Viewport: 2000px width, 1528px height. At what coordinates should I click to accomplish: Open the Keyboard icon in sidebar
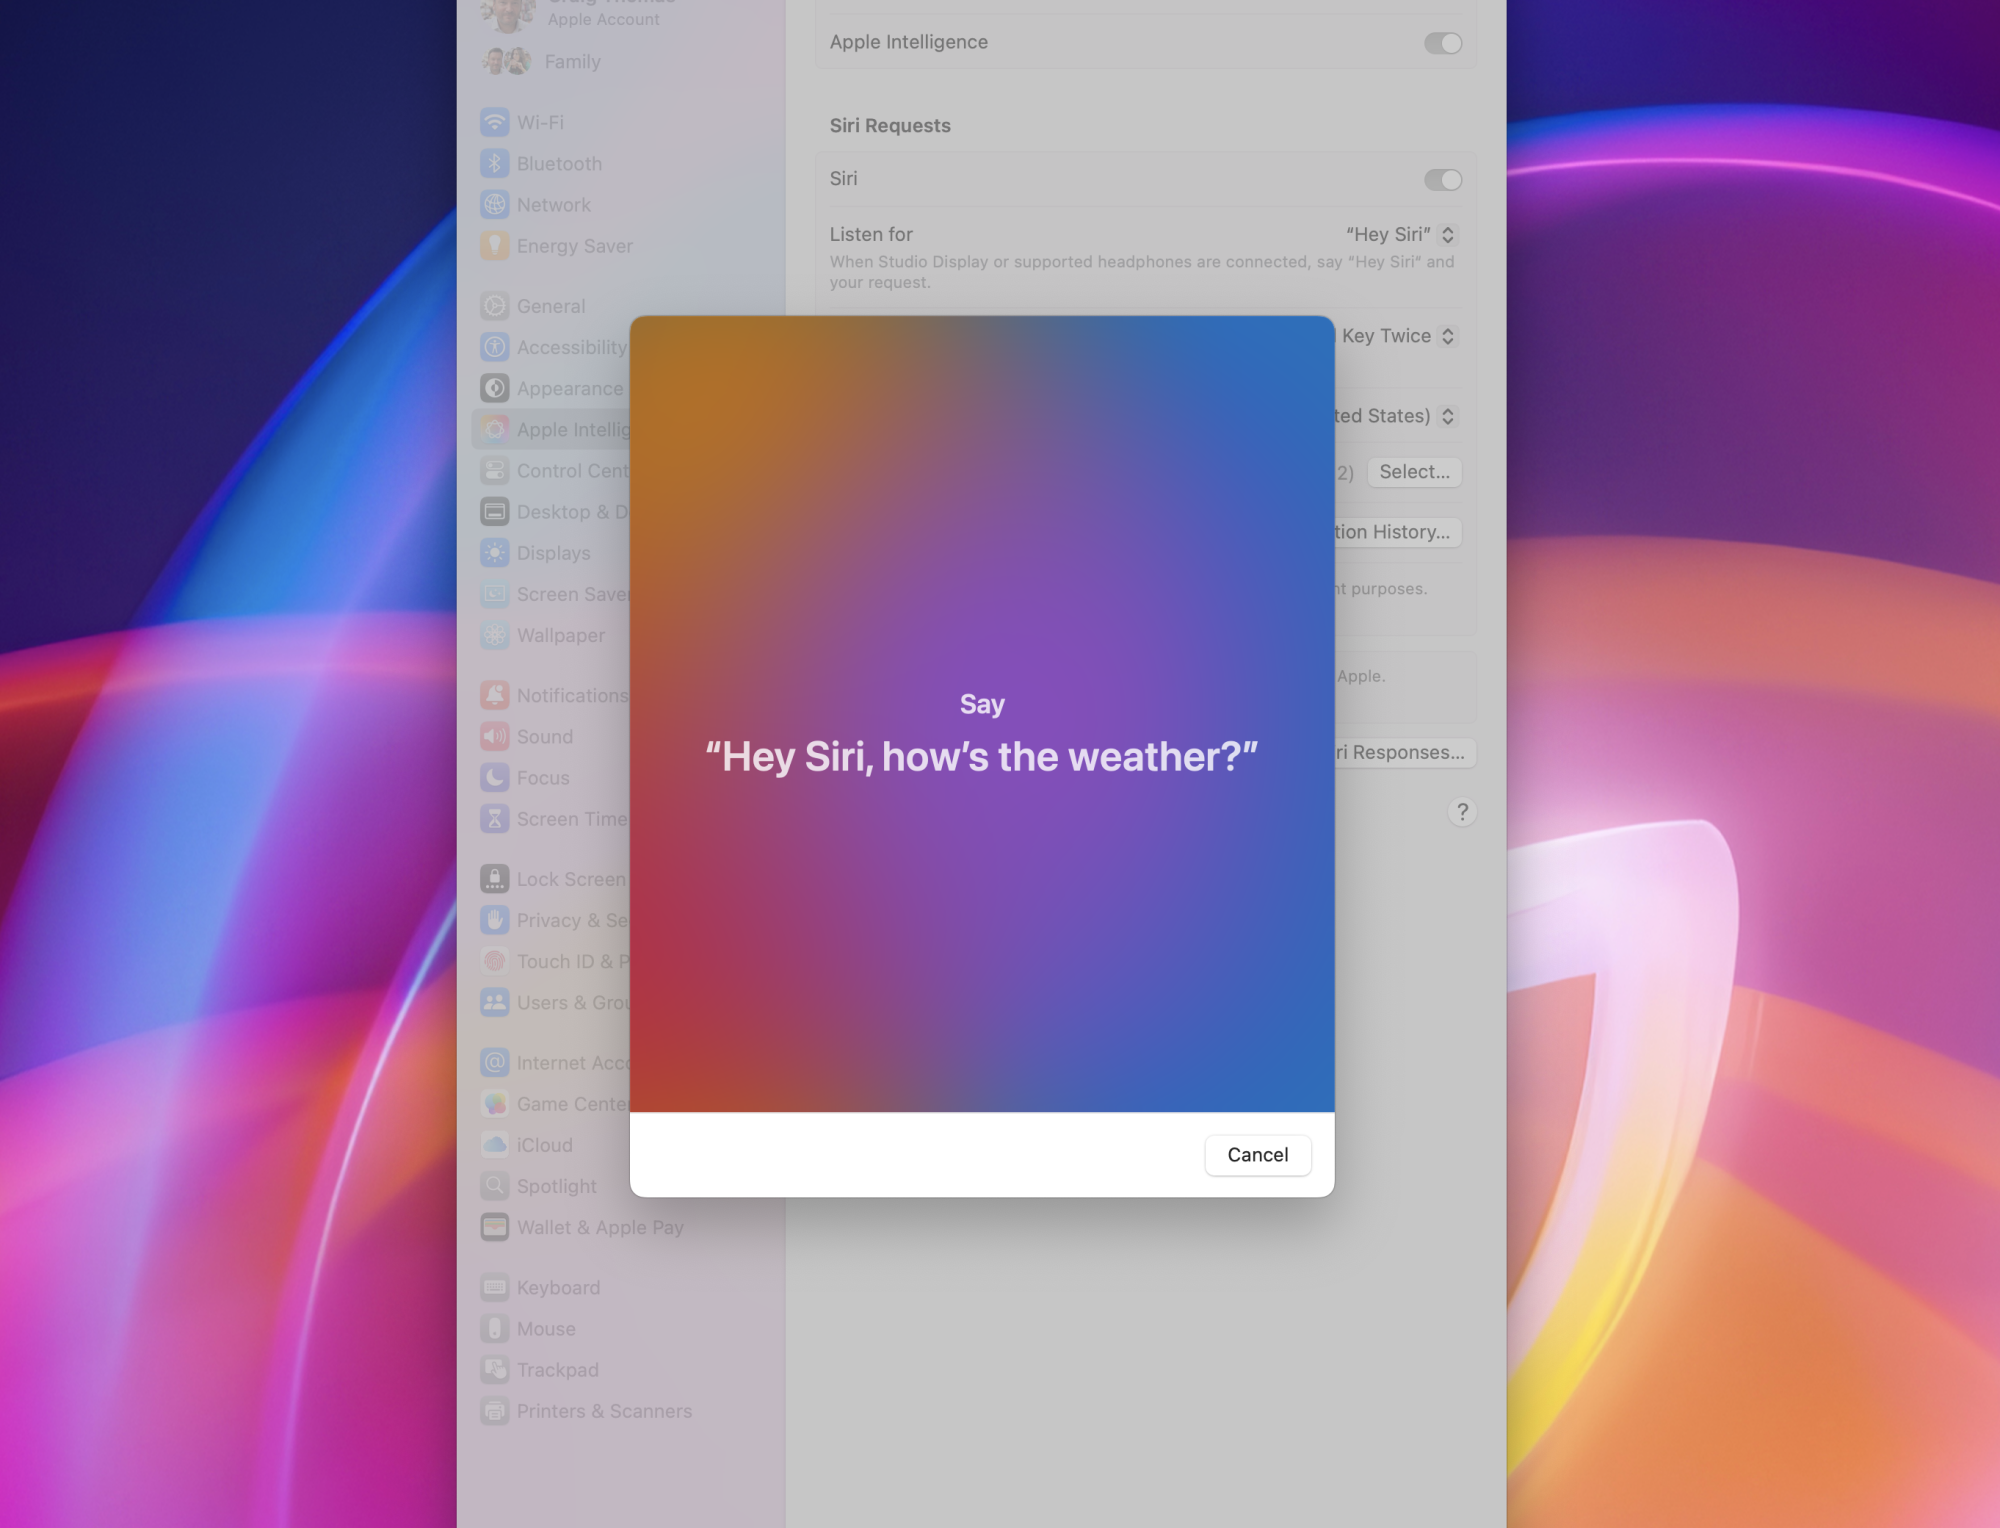tap(495, 1287)
